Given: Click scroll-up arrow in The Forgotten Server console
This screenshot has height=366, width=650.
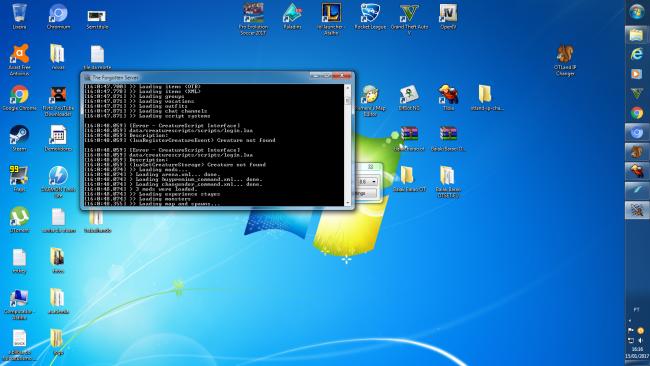Looking at the screenshot, I should (x=347, y=88).
